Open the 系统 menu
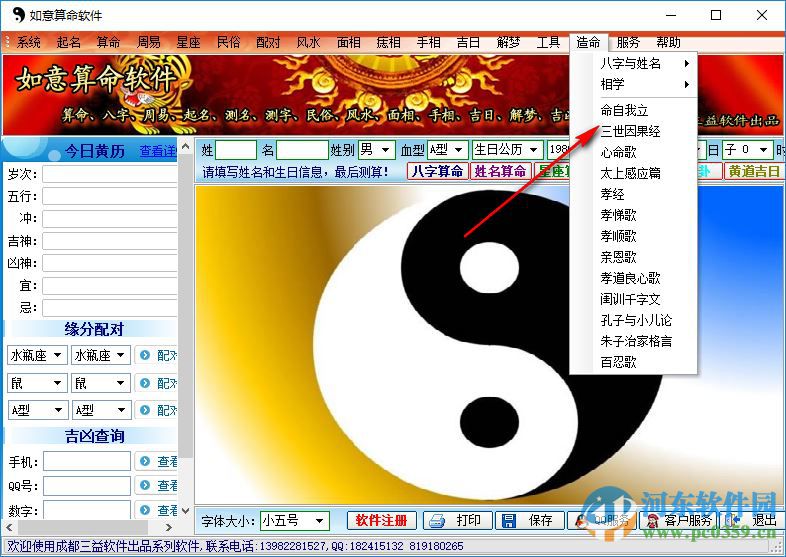The width and height of the screenshot is (786, 557). pyautogui.click(x=29, y=42)
